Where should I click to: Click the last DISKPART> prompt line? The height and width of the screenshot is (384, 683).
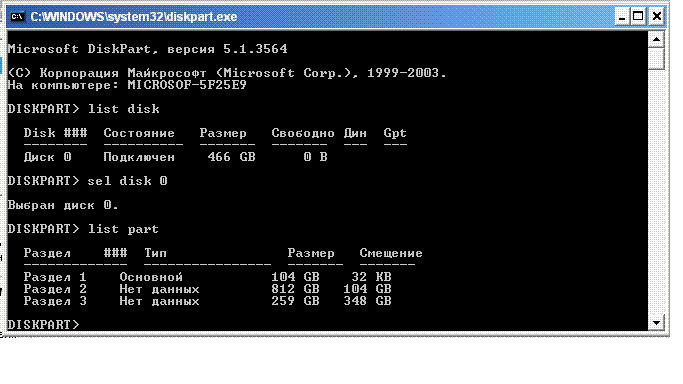point(44,324)
